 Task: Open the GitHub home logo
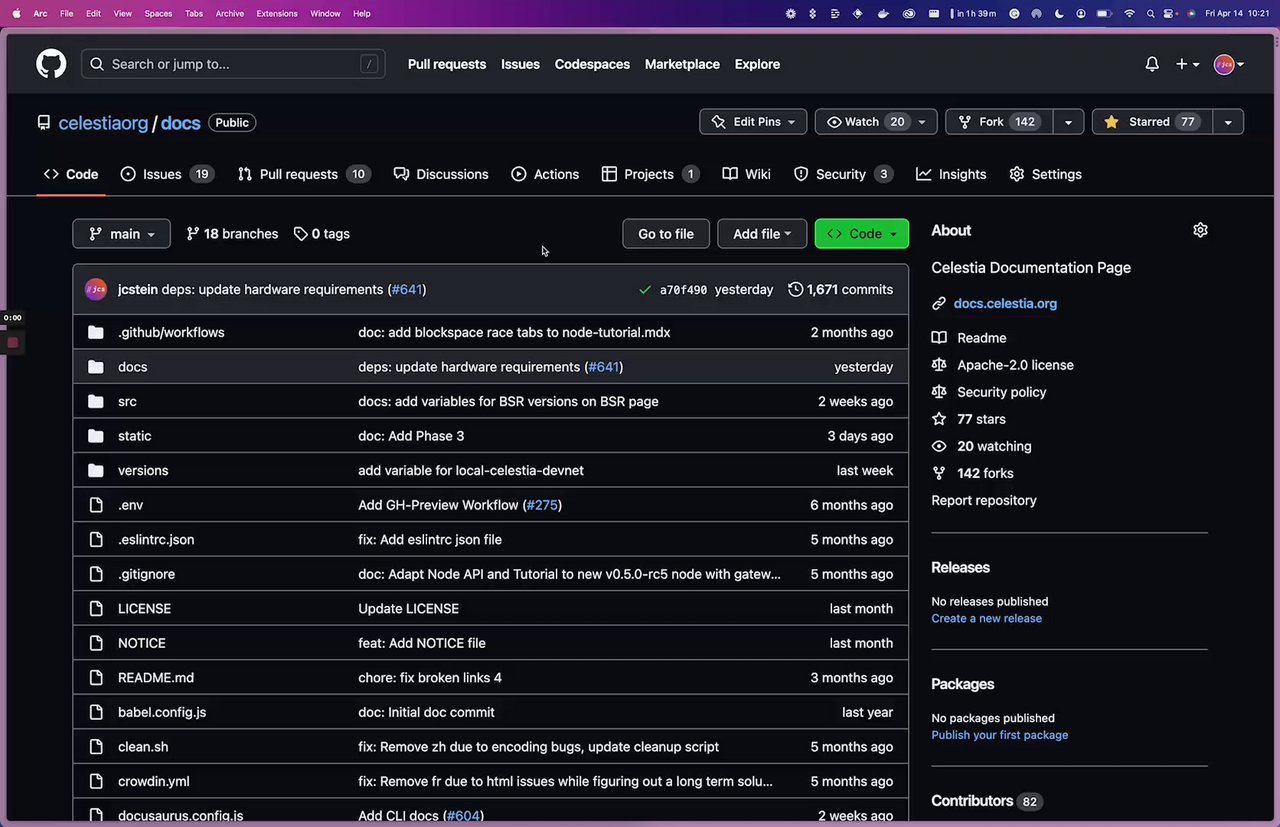tap(51, 64)
